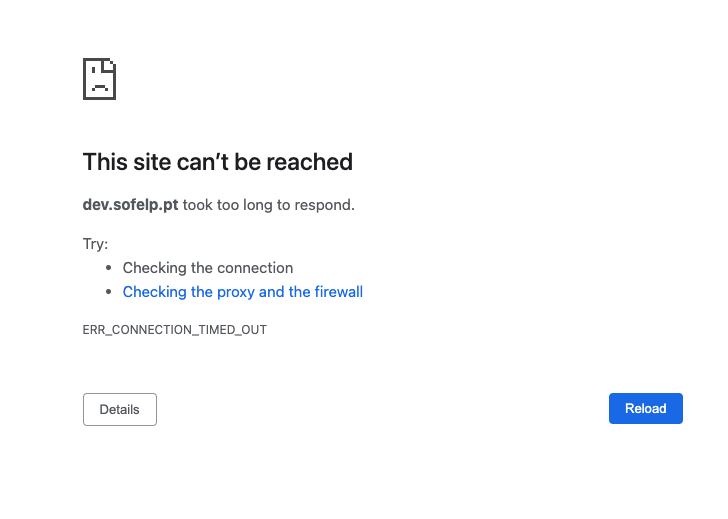Viewport: 728px width, 519px height.
Task: Click the sad page error icon
Action: click(99, 79)
